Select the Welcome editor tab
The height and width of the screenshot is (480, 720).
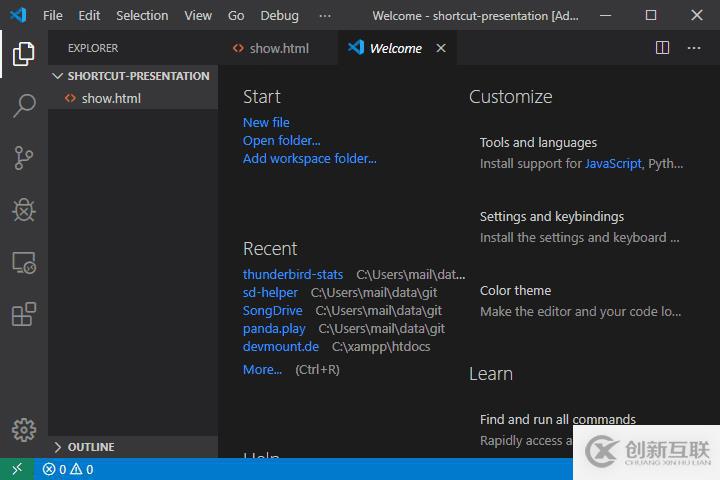pos(396,48)
